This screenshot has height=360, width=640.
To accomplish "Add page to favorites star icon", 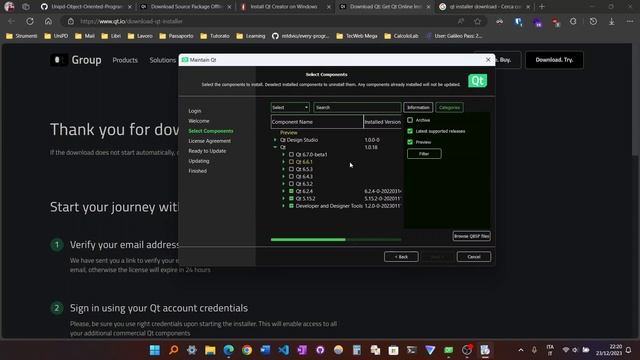I will (478, 21).
